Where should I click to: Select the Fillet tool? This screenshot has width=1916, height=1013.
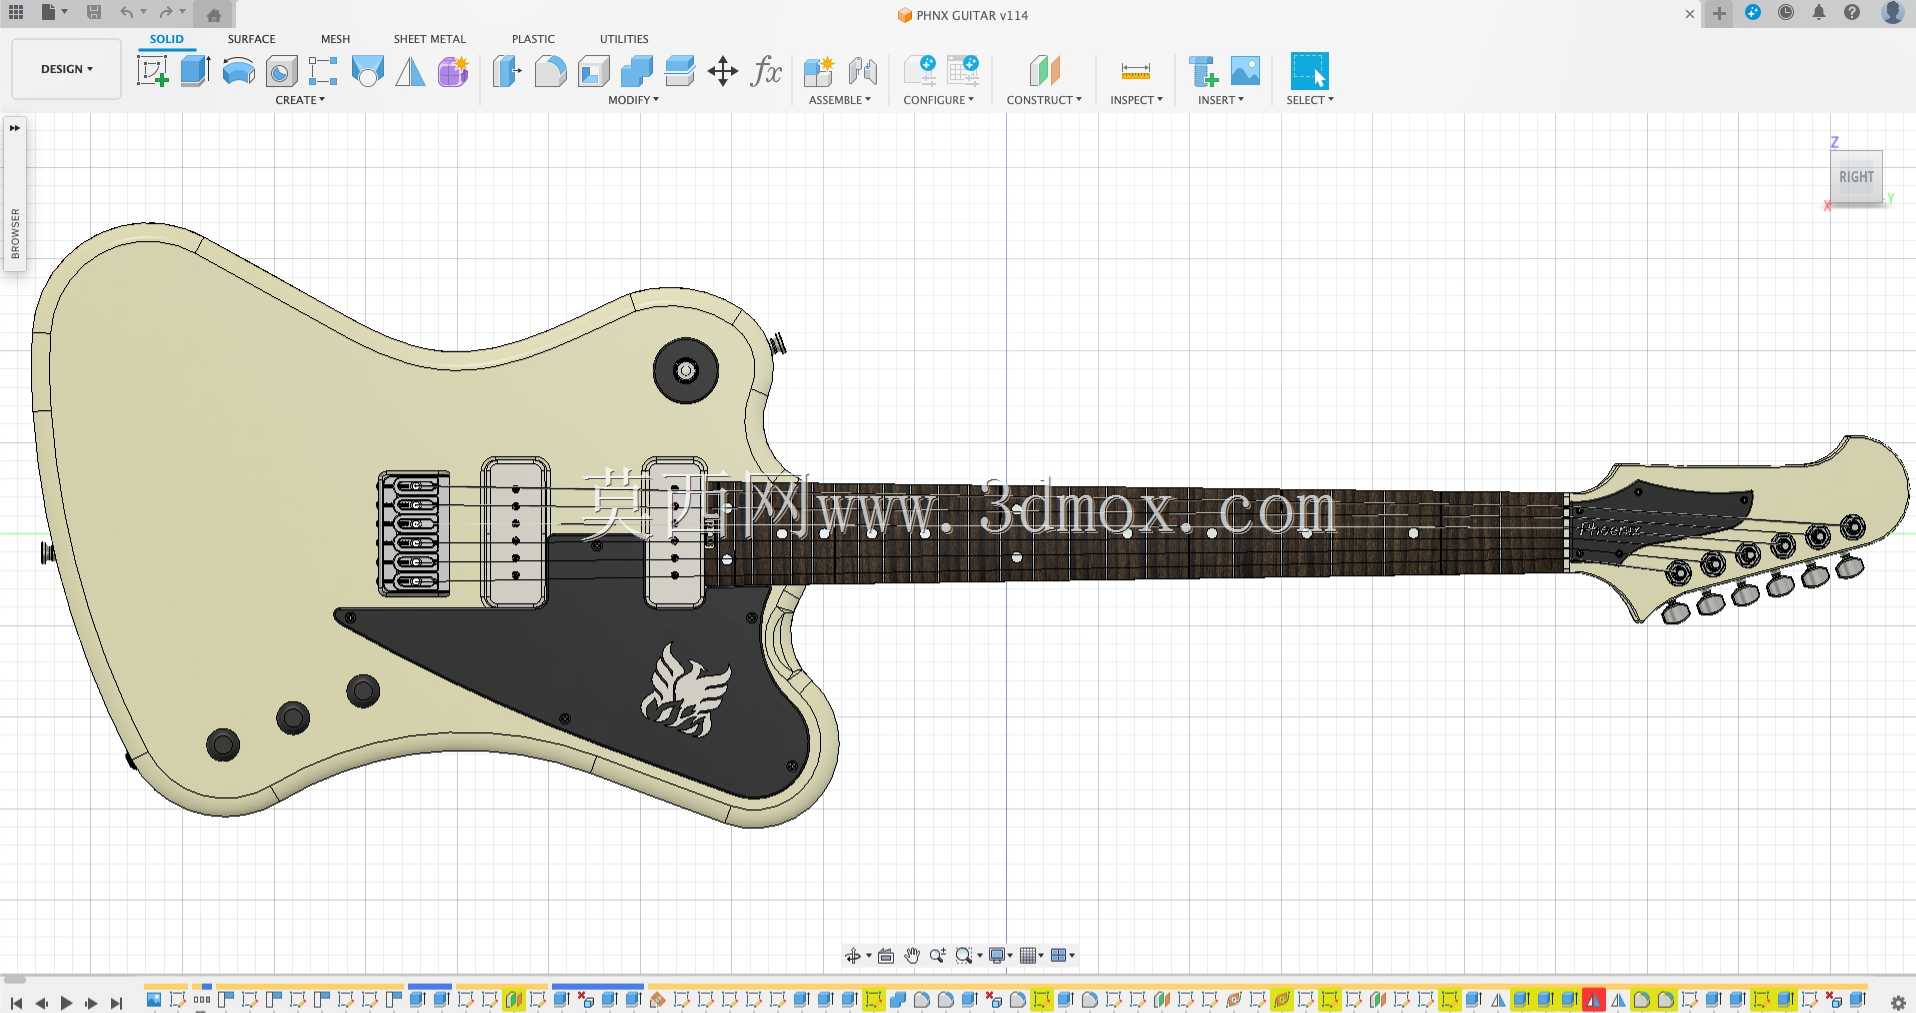coord(550,71)
